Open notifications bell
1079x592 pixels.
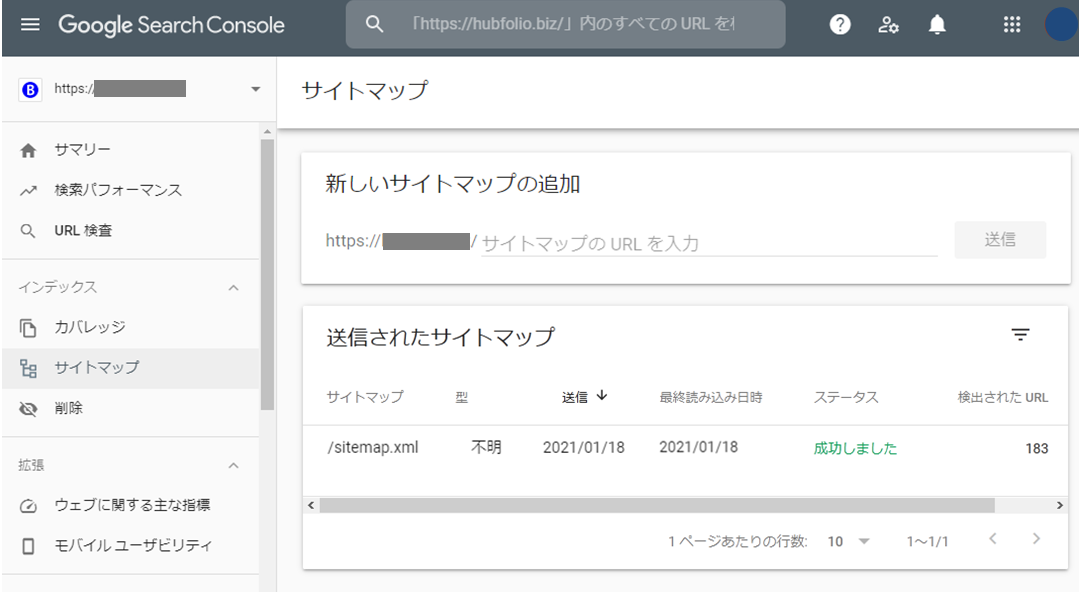pos(937,25)
